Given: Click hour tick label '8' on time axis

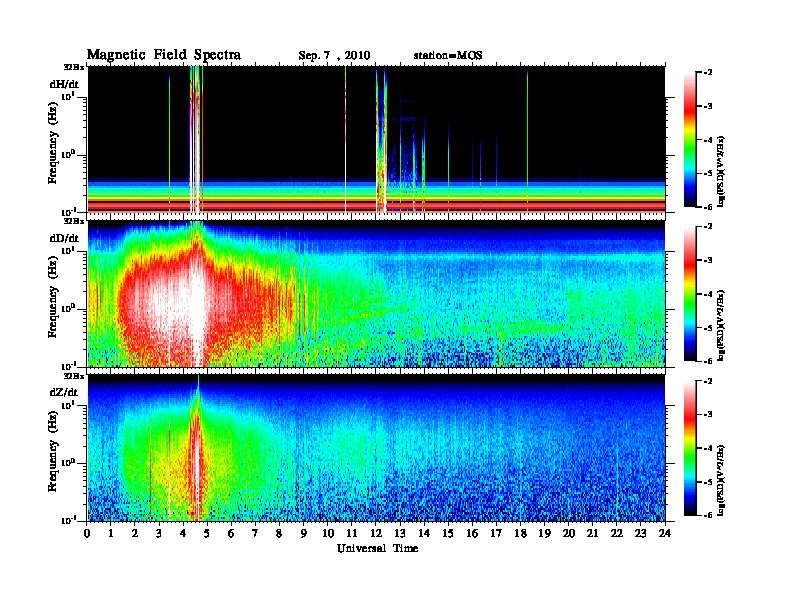Looking at the screenshot, I should click(x=279, y=534).
